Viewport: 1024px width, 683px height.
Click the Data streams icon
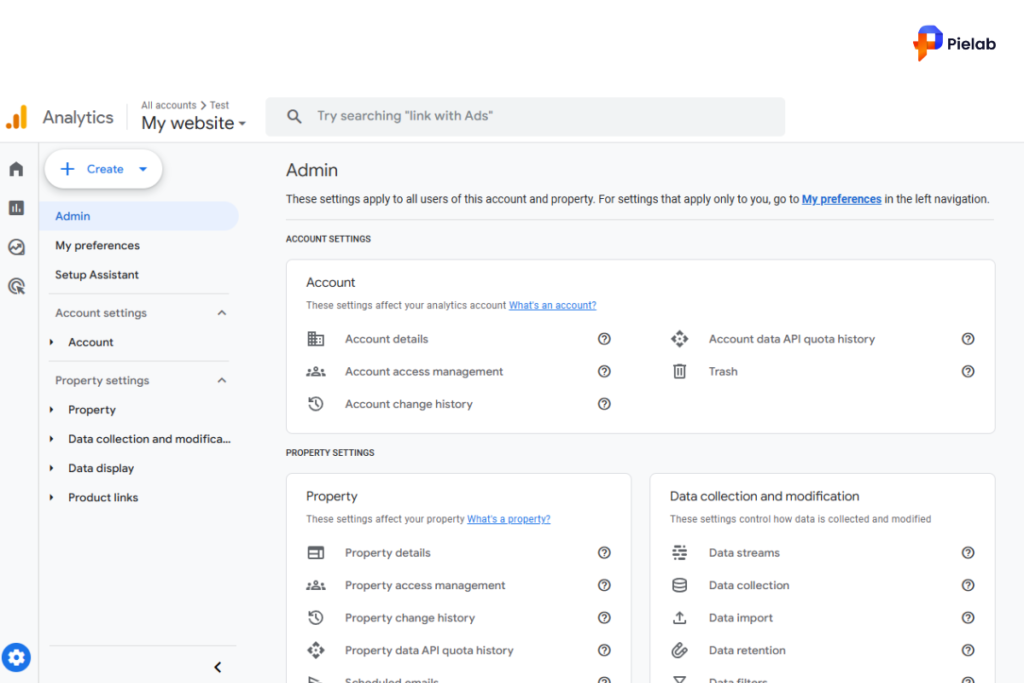click(x=679, y=552)
